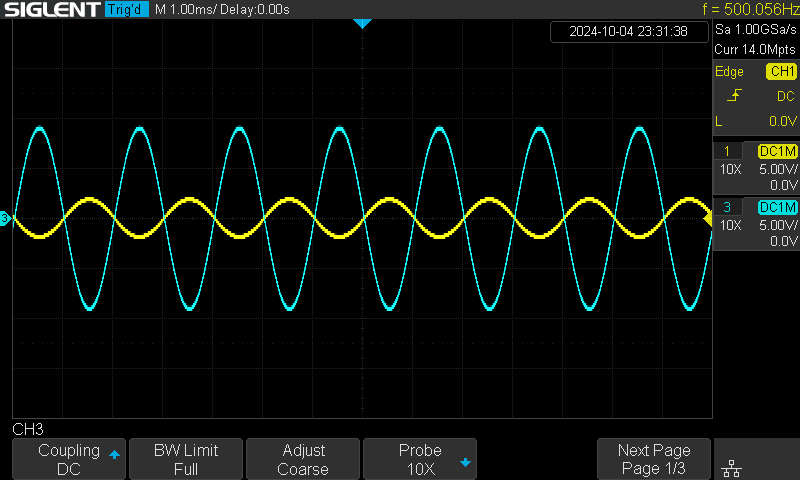Image resolution: width=800 pixels, height=480 pixels.
Task: Click the network status icon
Action: 731,467
